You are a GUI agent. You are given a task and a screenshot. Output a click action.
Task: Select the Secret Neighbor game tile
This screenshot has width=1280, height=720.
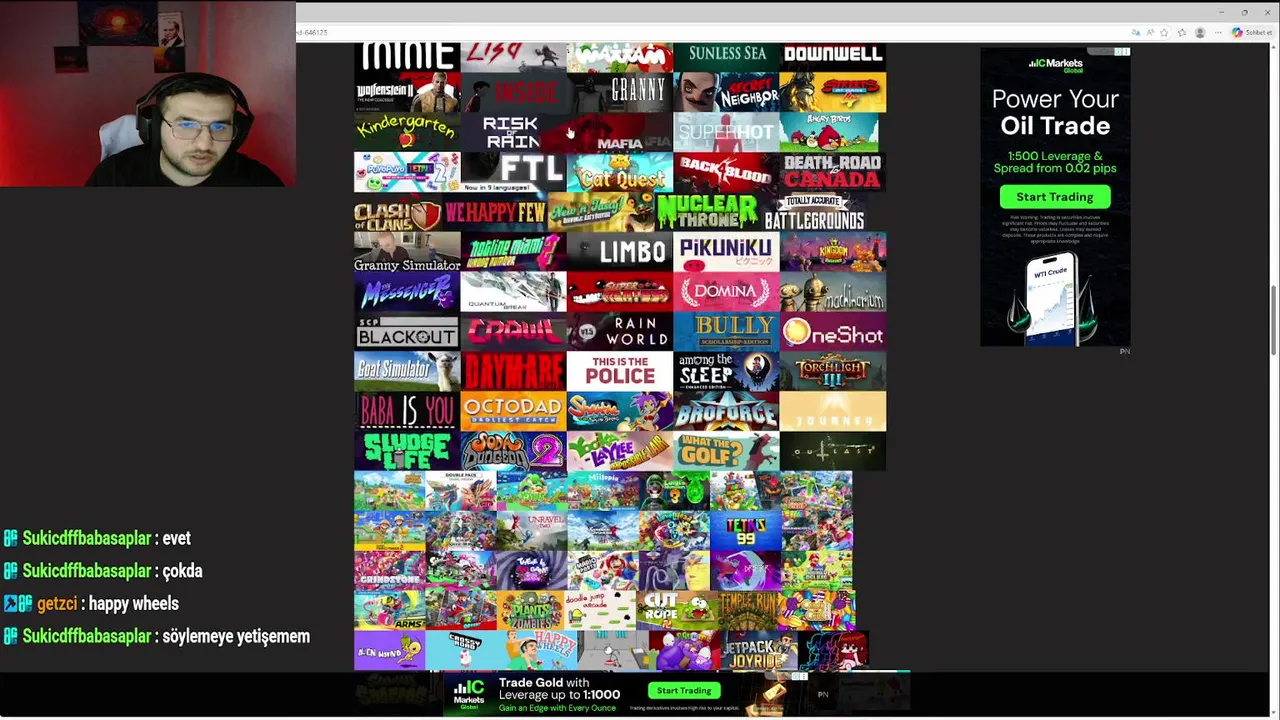click(726, 93)
